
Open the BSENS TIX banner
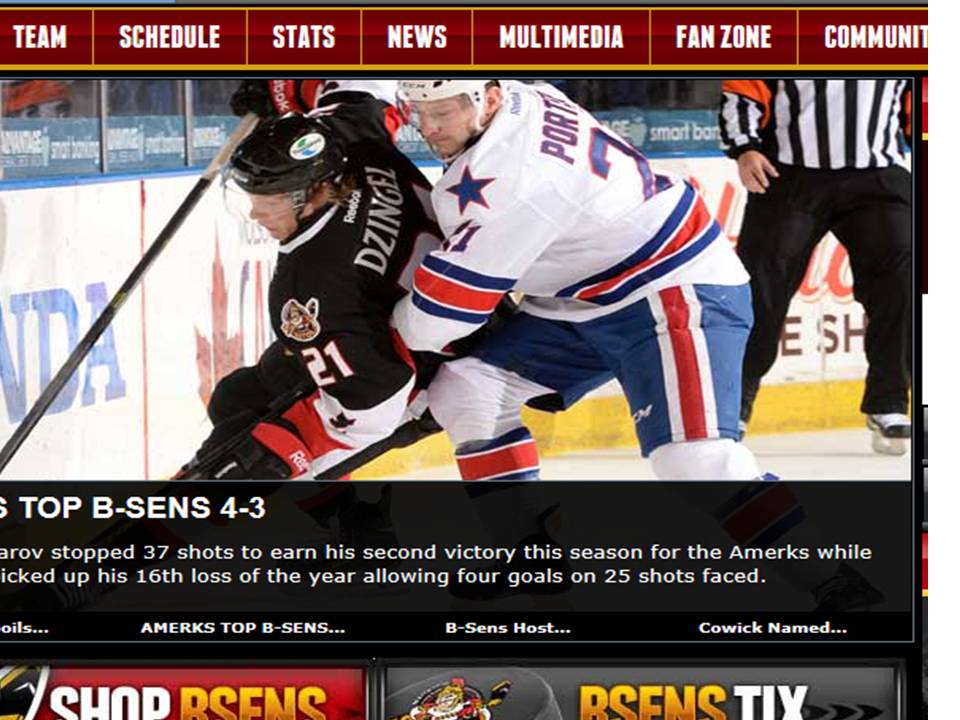click(640, 693)
